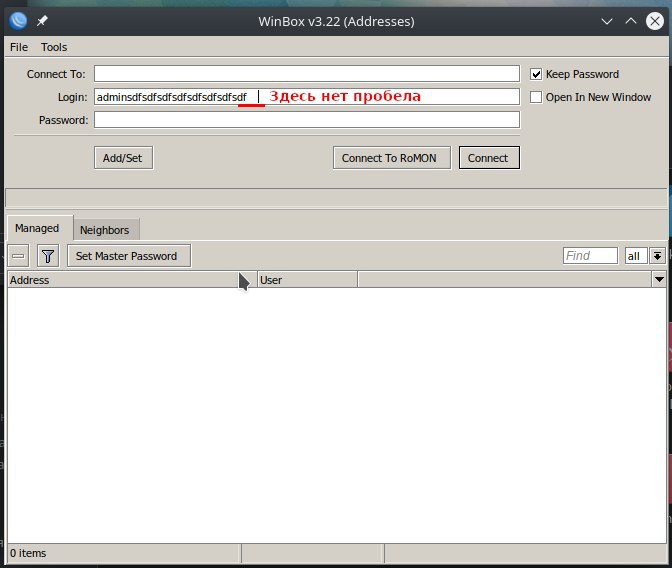This screenshot has height=568, width=672.
Task: Focus the Password input field
Action: pyautogui.click(x=307, y=120)
